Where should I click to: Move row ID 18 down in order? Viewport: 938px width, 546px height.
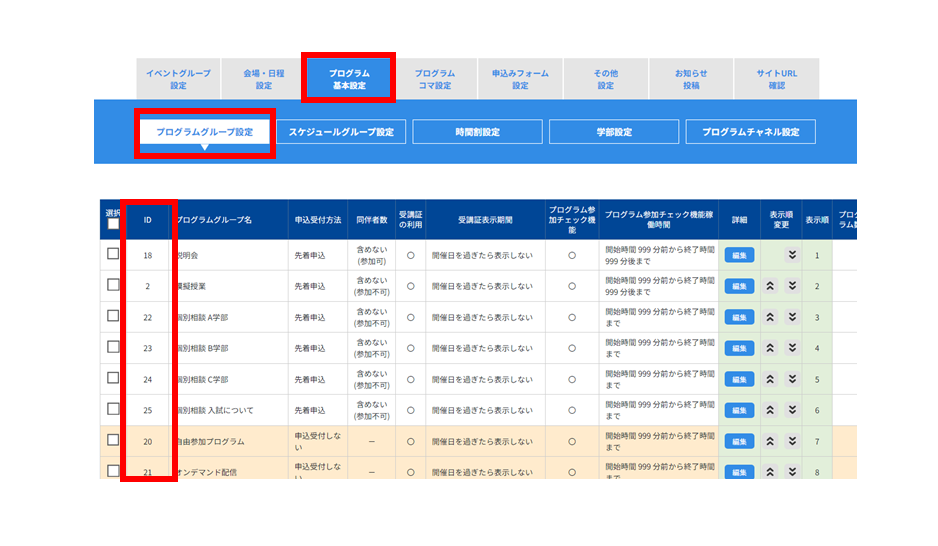point(792,255)
